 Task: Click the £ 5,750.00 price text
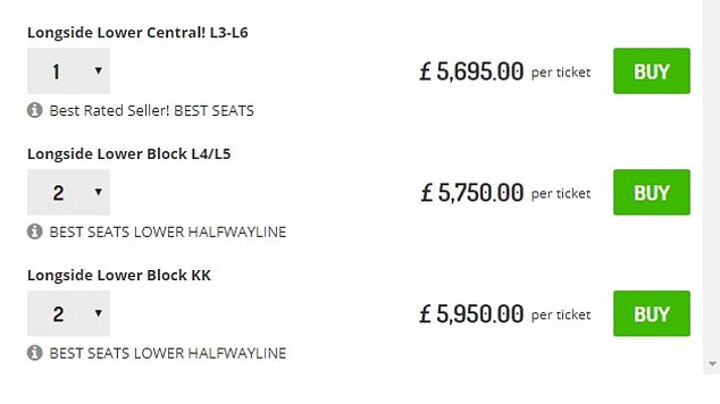(472, 193)
